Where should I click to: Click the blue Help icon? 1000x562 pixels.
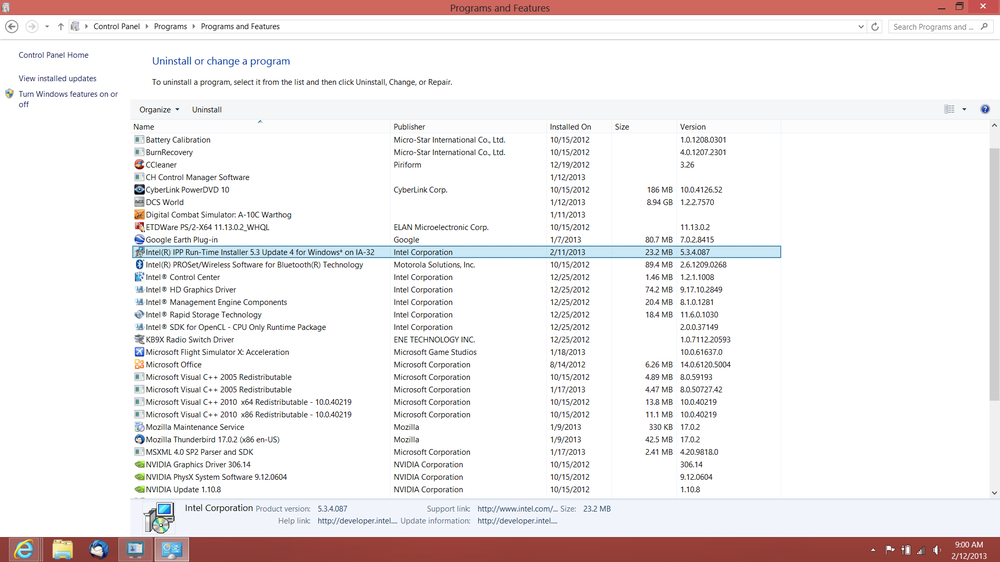click(x=985, y=110)
